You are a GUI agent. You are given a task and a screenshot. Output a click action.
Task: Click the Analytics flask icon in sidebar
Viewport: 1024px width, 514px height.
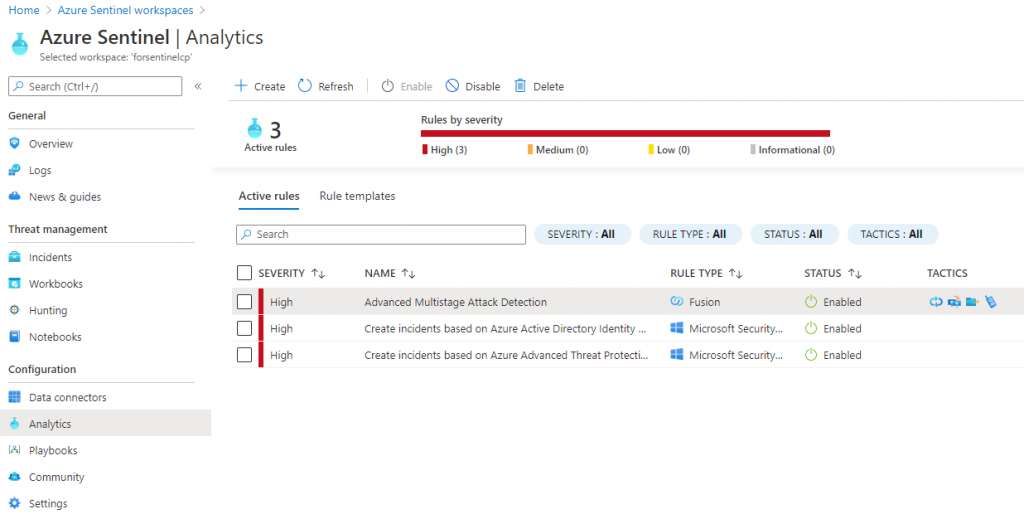(x=14, y=423)
